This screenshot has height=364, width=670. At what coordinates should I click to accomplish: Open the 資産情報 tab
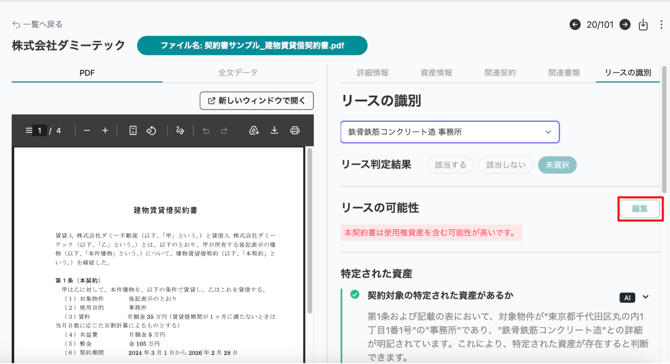[x=436, y=73]
